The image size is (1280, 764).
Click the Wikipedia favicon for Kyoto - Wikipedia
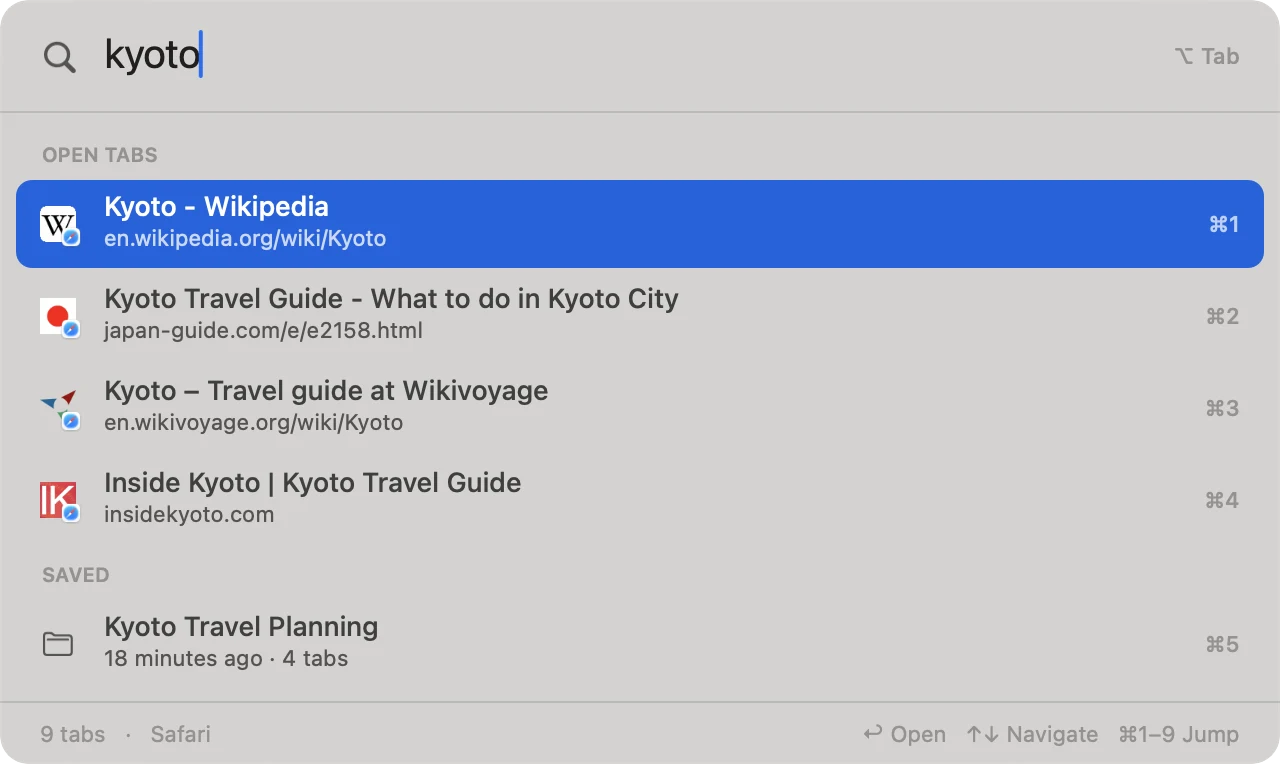(58, 224)
